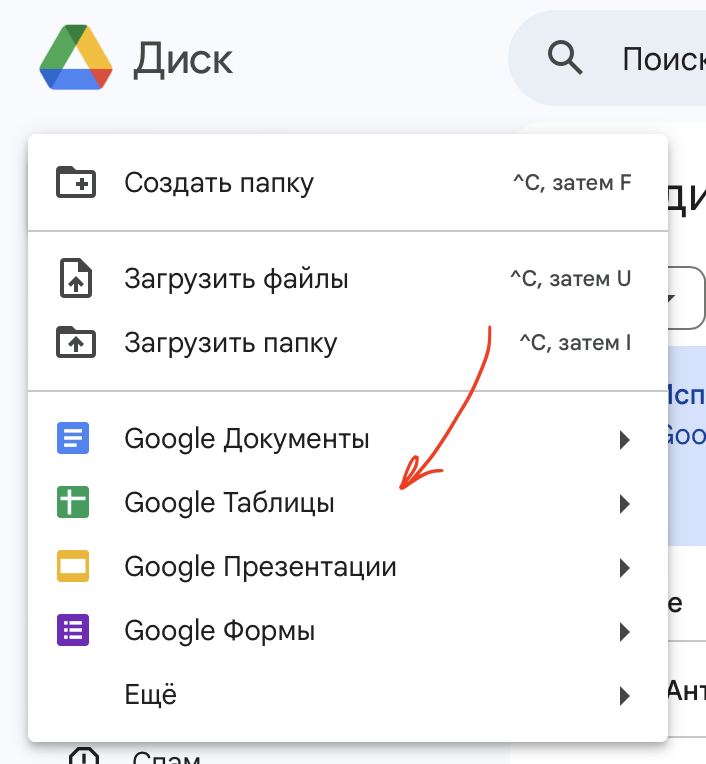Expand the Google Документы submenu arrow
Image resolution: width=706 pixels, height=764 pixels.
(x=624, y=439)
